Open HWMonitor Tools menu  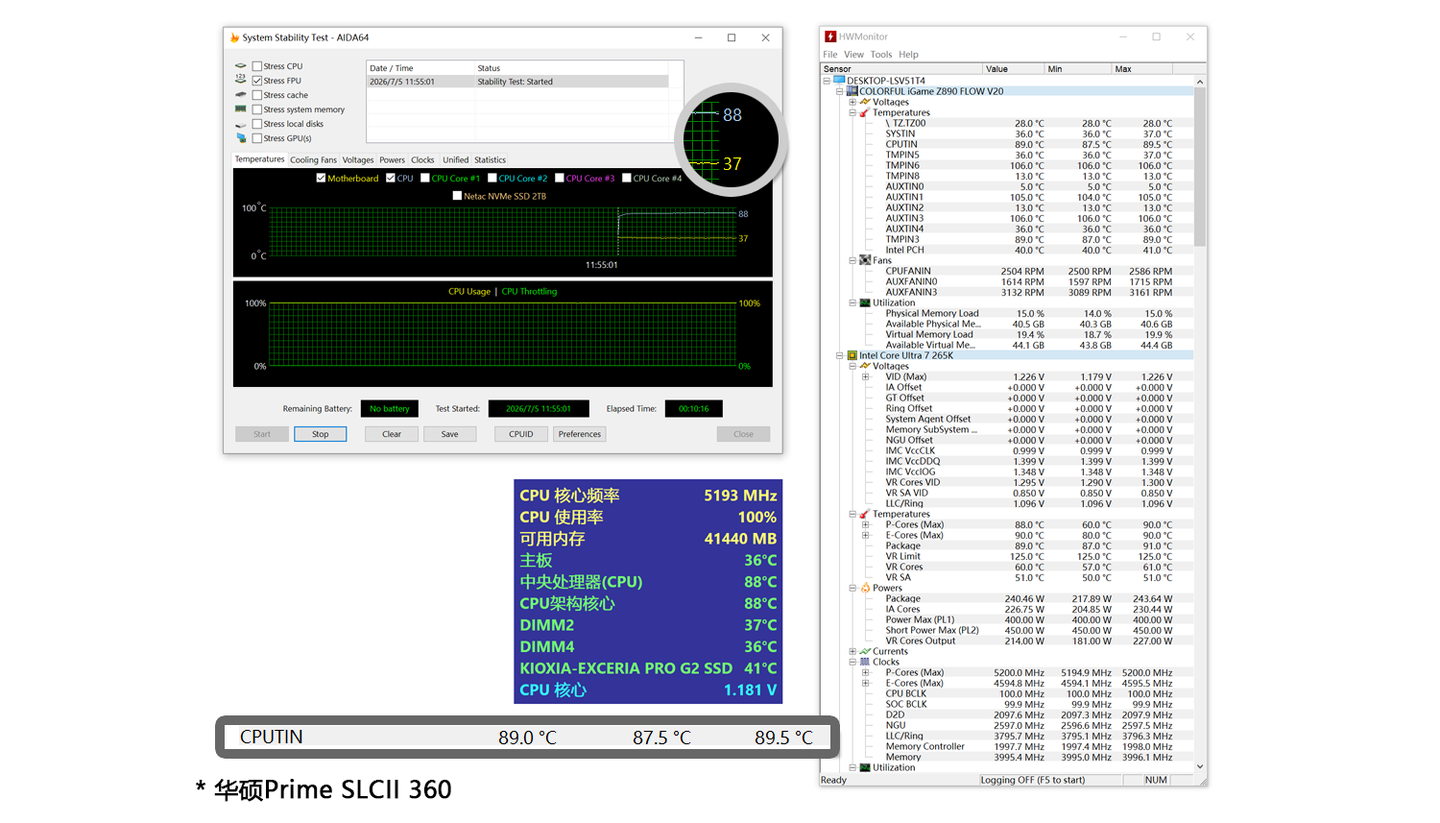coord(881,55)
